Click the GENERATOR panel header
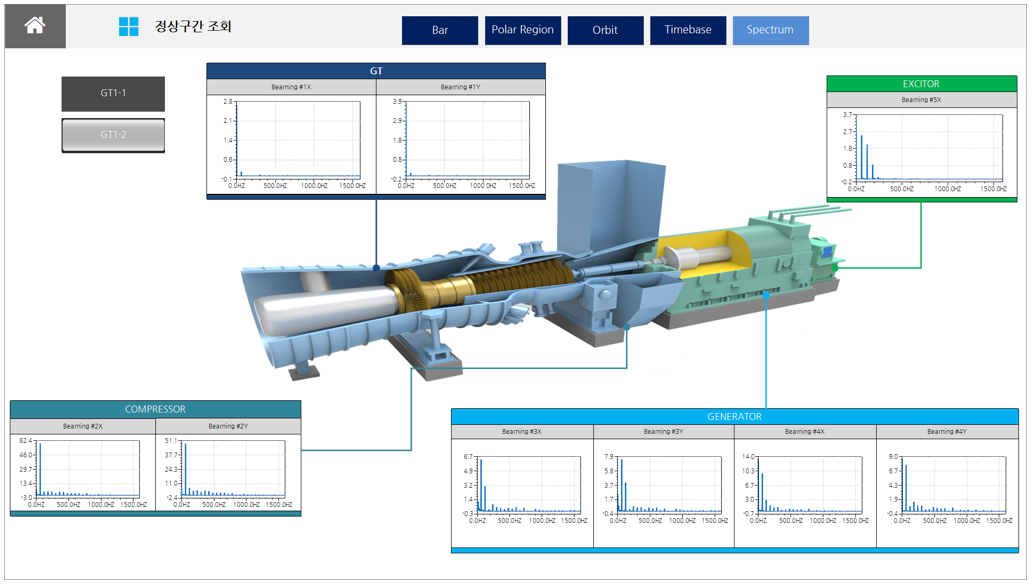 point(735,417)
